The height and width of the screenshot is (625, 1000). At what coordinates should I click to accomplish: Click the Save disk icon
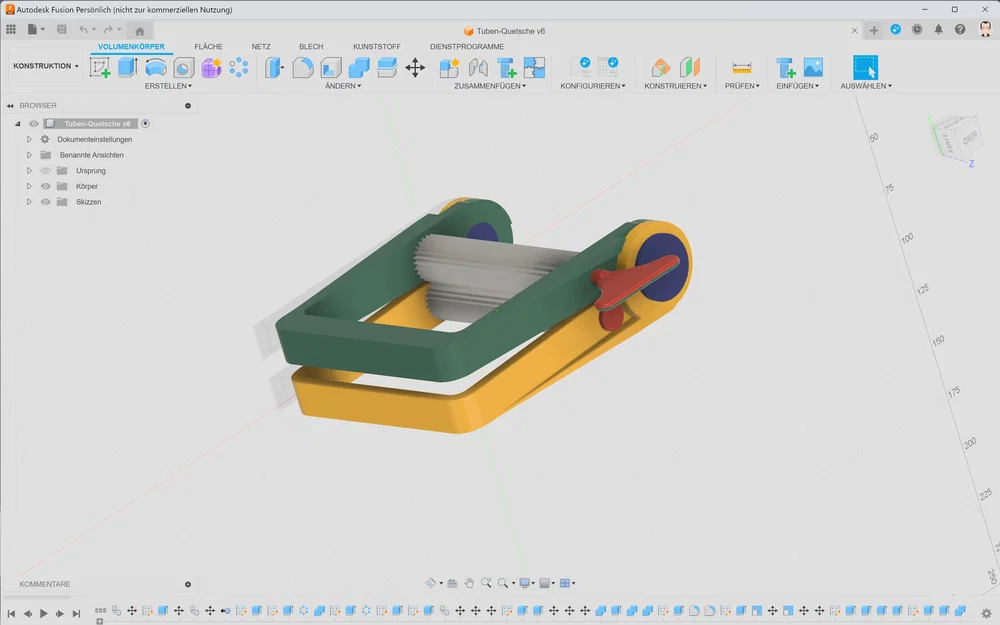(x=62, y=29)
